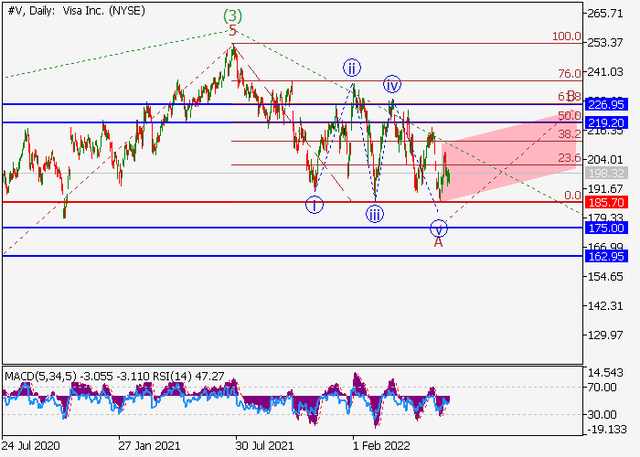Click the 185.70 red price tag
Viewport: 640px width, 457px height.
[606, 202]
